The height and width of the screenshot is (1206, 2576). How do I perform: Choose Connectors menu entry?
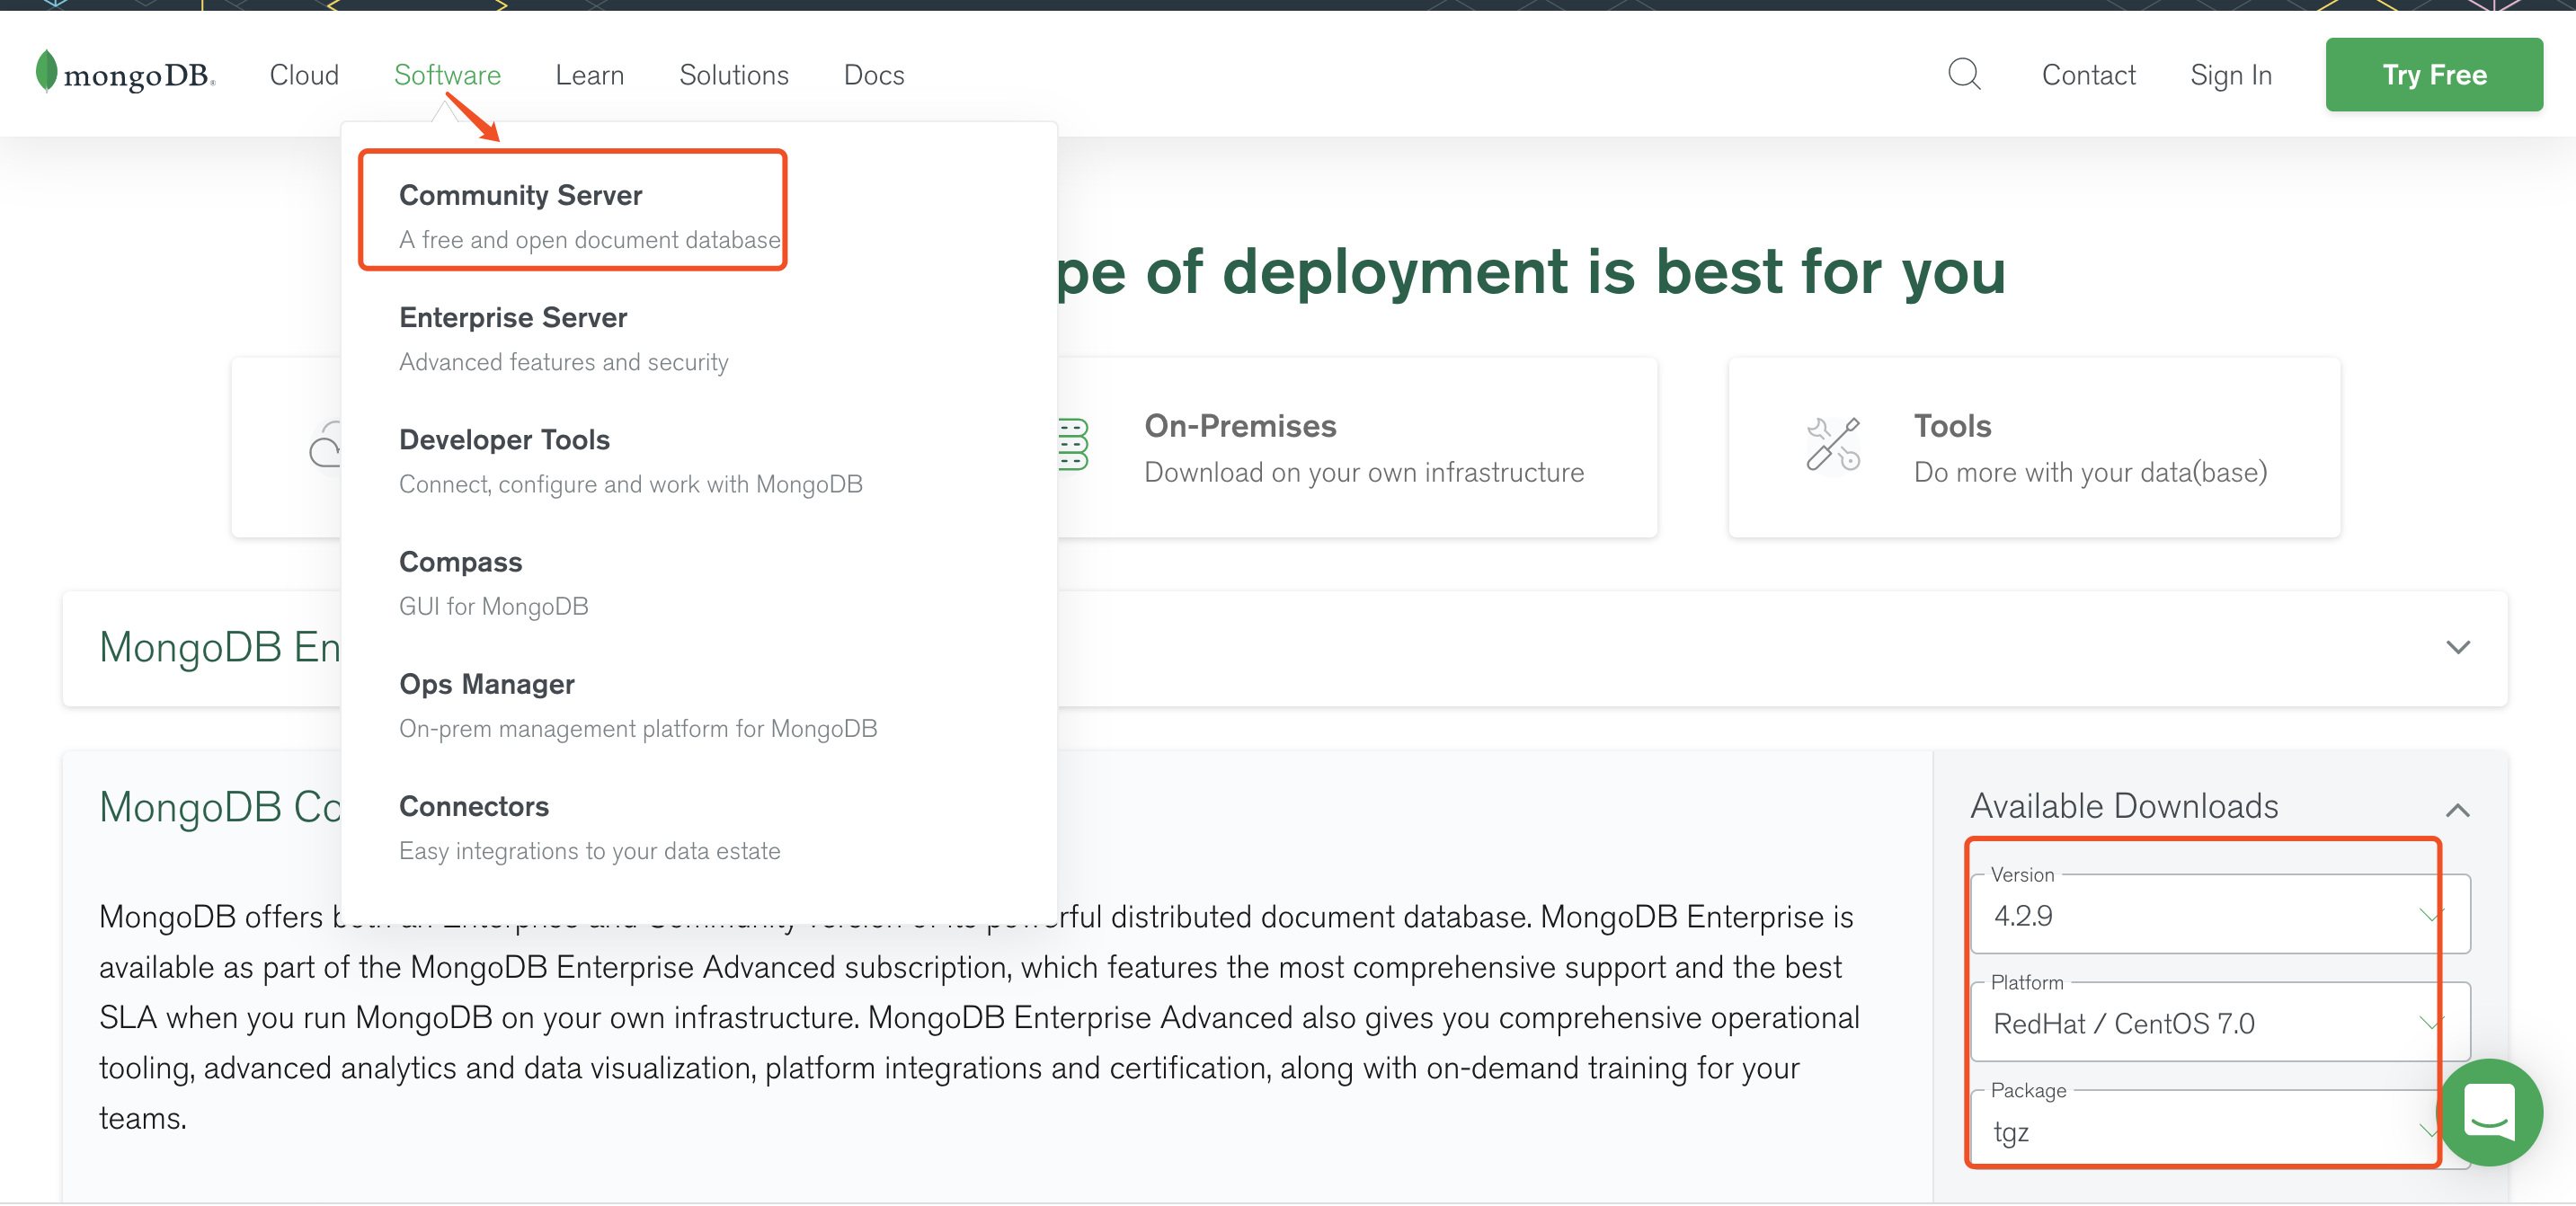(x=590, y=827)
